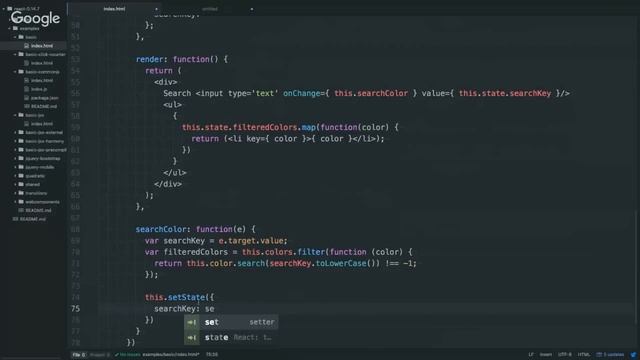Select the shared folder
Image resolution: width=640 pixels, height=360 pixels.
coord(33,184)
